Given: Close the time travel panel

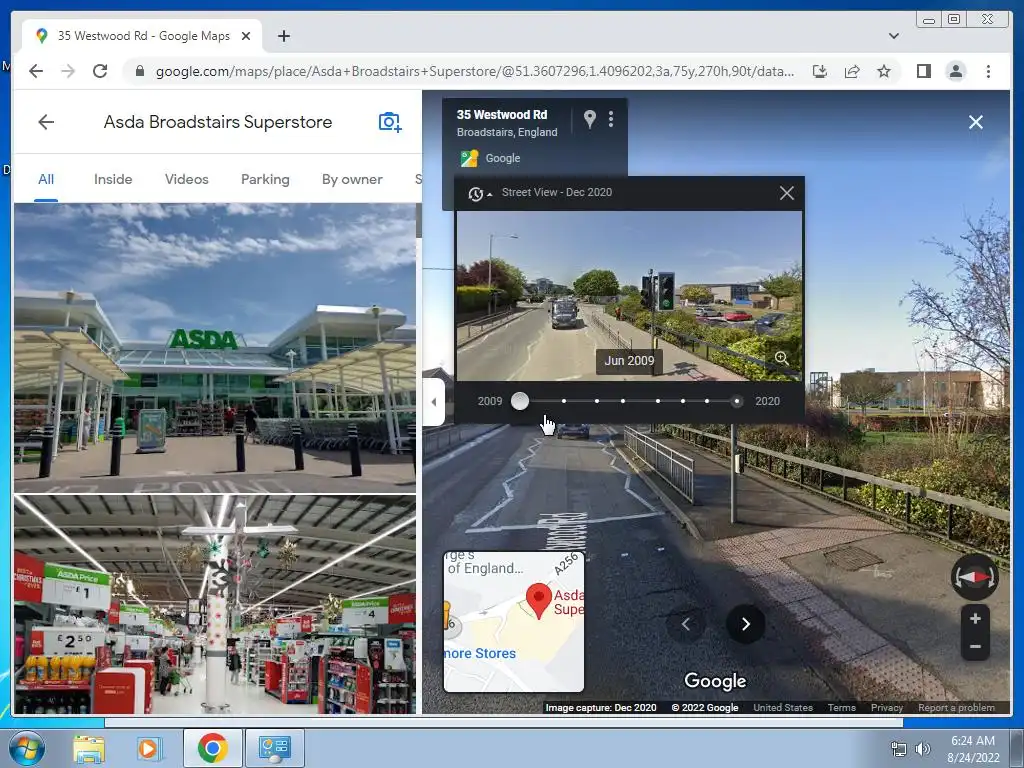Looking at the screenshot, I should pyautogui.click(x=786, y=193).
